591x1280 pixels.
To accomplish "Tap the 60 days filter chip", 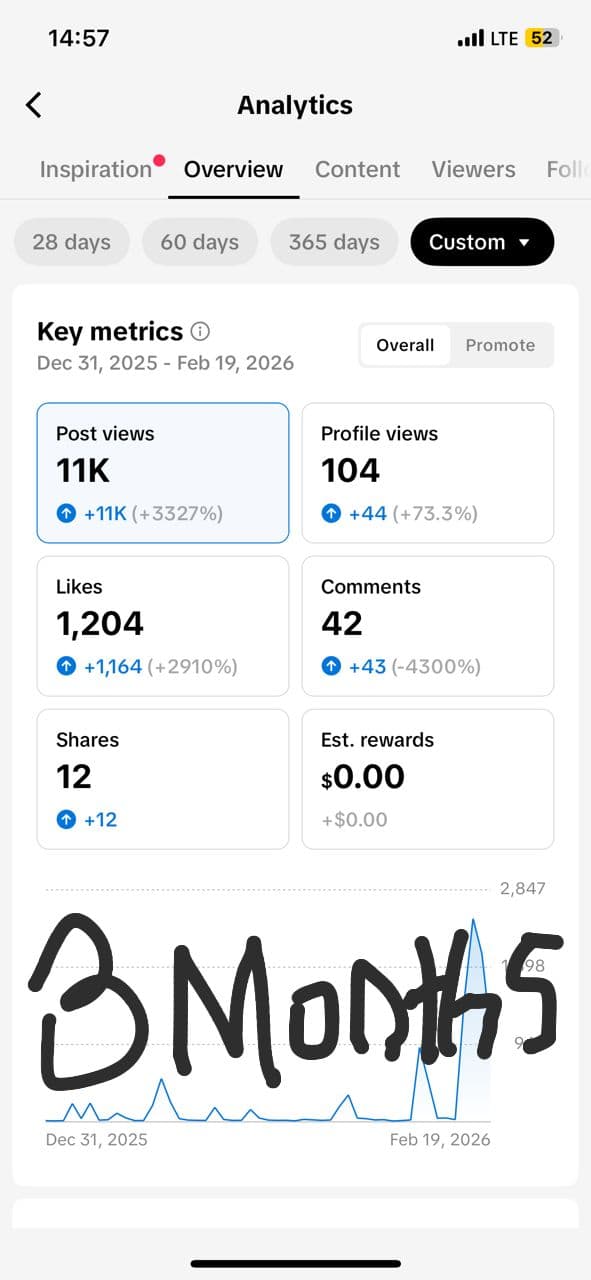I will pyautogui.click(x=200, y=241).
